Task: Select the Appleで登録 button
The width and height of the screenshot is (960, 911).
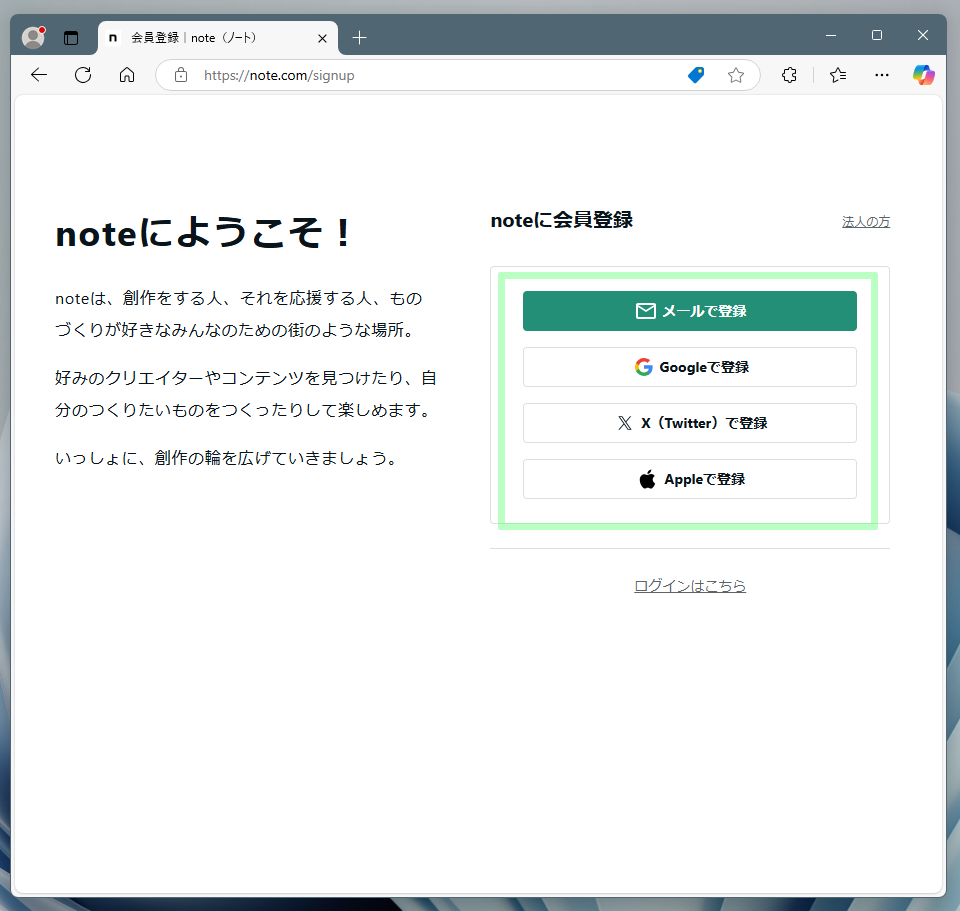Action: pos(689,479)
